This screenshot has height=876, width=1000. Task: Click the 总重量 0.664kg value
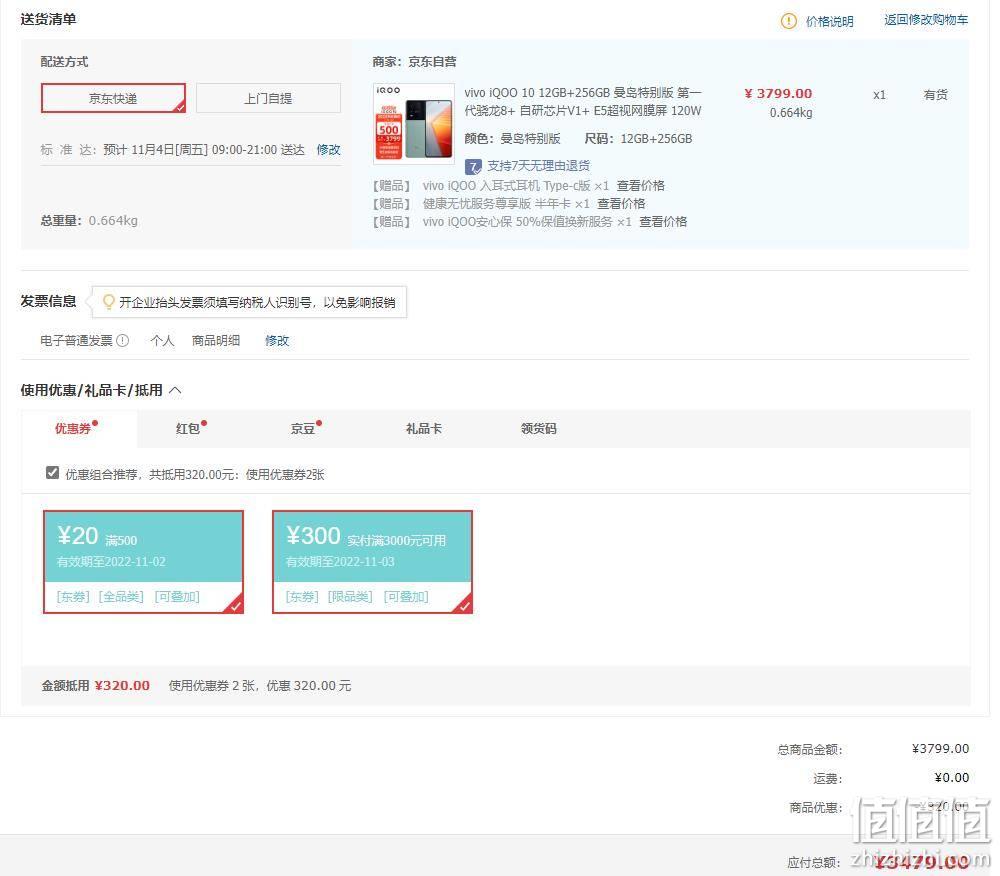pyautogui.click(x=113, y=221)
